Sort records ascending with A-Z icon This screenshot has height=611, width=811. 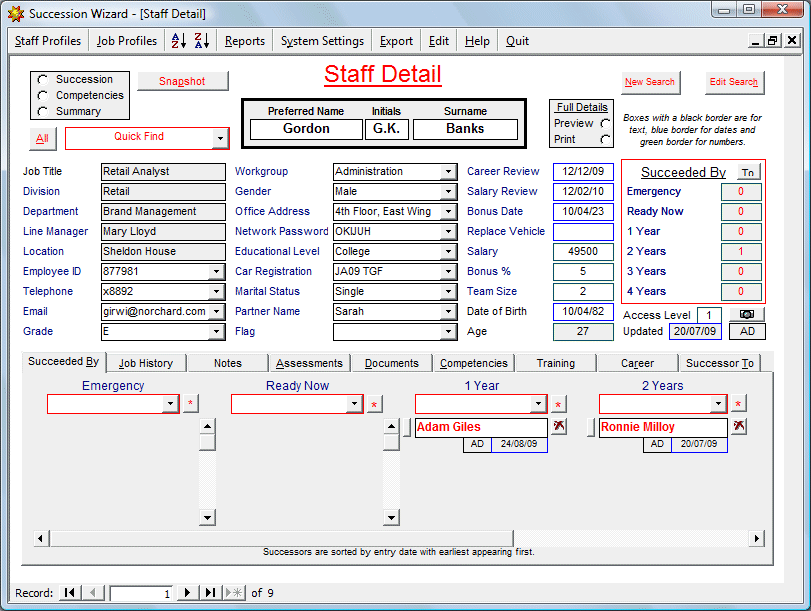178,41
